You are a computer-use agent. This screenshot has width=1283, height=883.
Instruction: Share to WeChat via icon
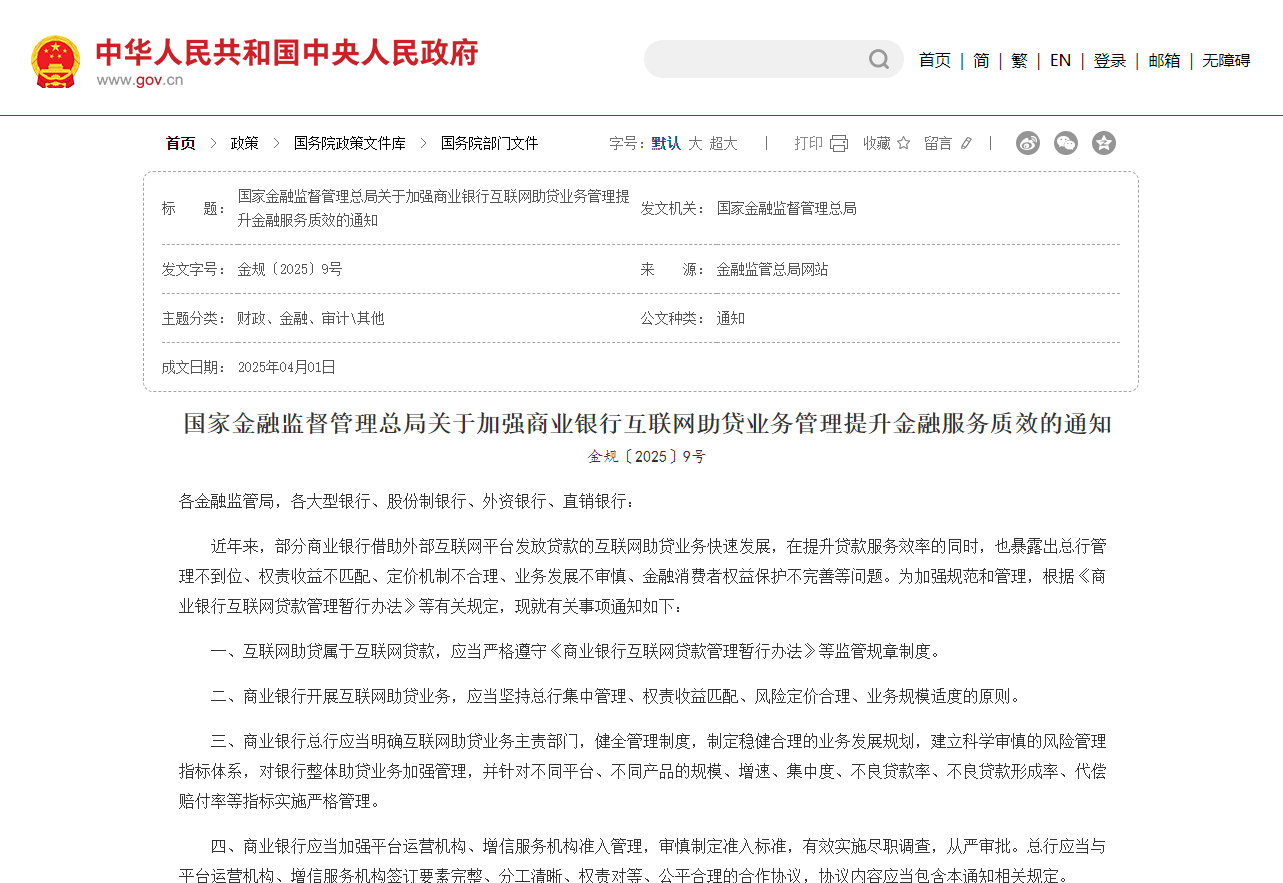click(x=1066, y=143)
